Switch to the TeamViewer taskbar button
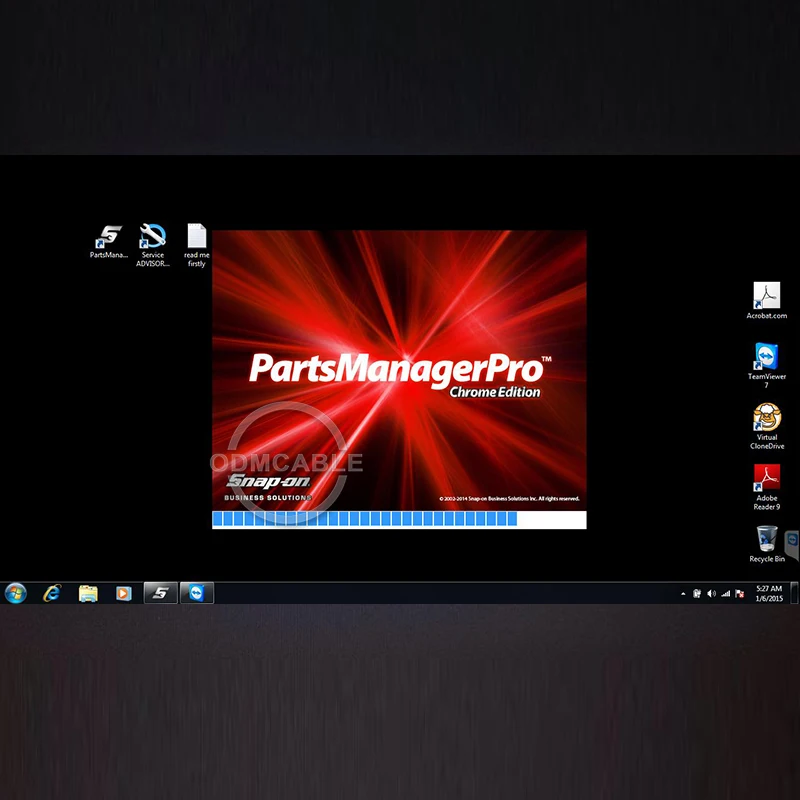Screen dimensions: 800x800 tap(197, 593)
